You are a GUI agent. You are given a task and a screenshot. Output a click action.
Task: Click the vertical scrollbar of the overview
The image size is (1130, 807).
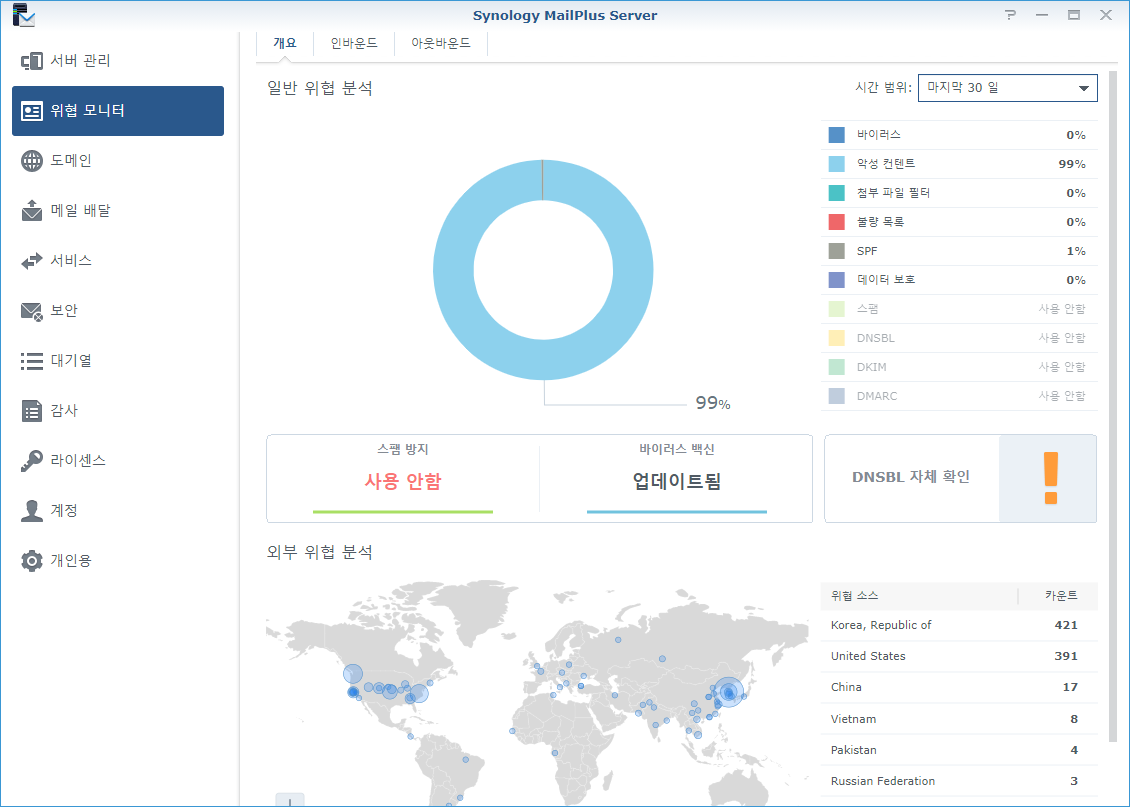(1113, 407)
